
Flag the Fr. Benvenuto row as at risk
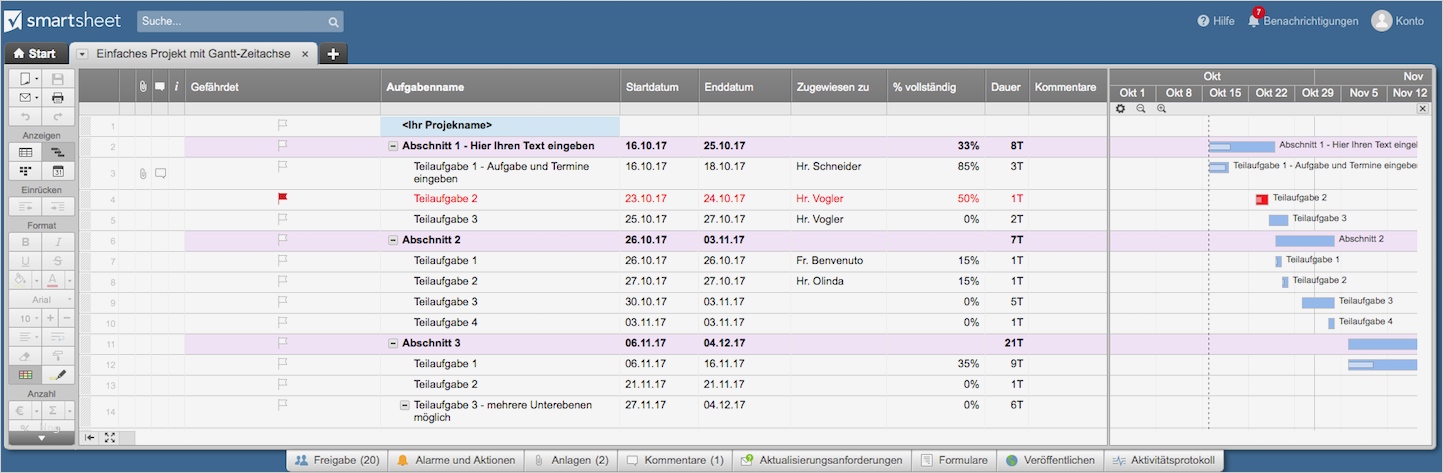[282, 260]
